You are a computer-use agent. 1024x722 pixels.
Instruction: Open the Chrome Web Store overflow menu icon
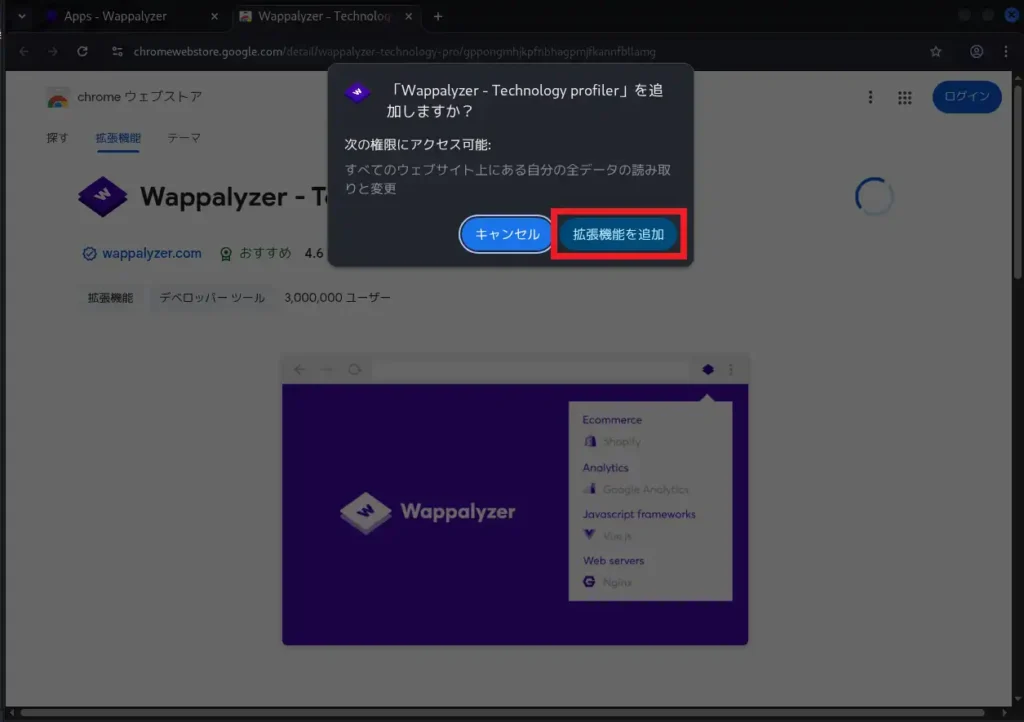[x=870, y=97]
